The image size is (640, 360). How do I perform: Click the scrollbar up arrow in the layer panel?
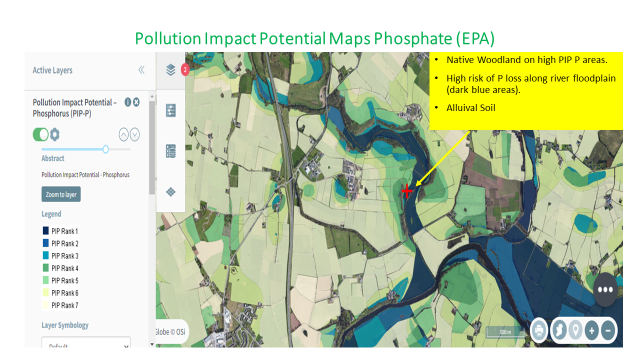pos(152,97)
